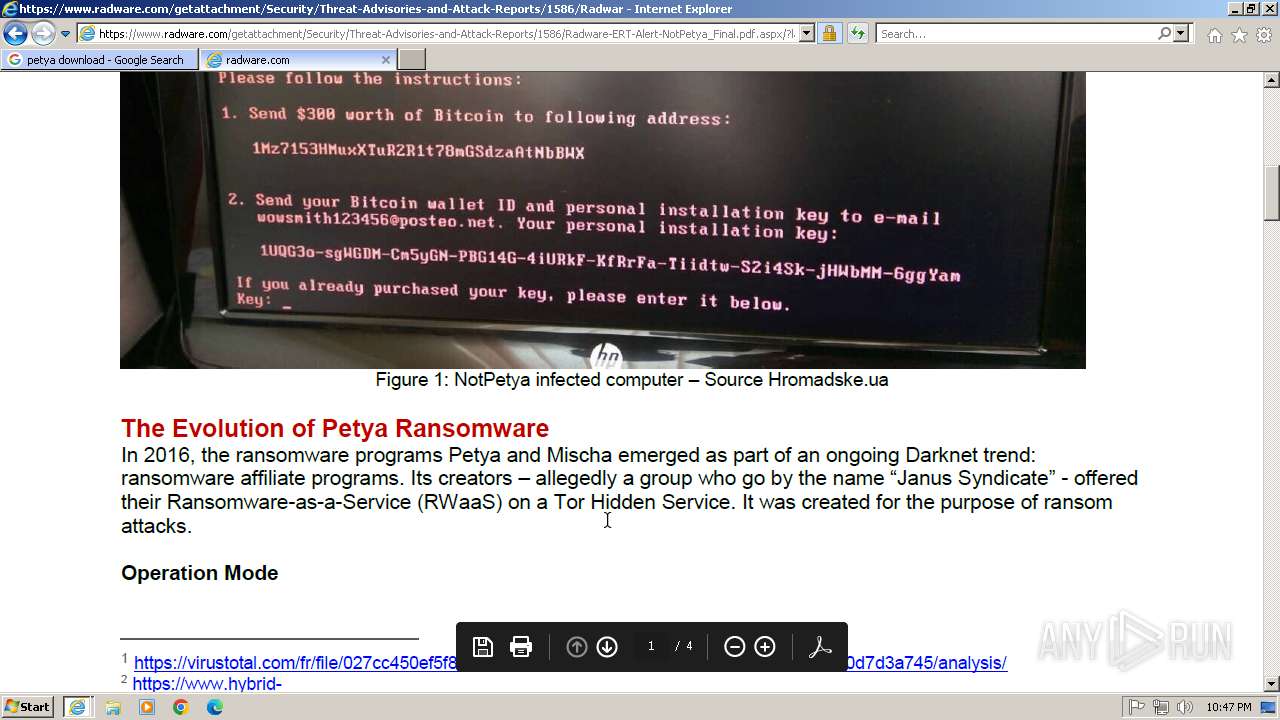This screenshot has width=1280, height=720.
Task: Go to previous PDF page arrow
Action: pyautogui.click(x=577, y=647)
